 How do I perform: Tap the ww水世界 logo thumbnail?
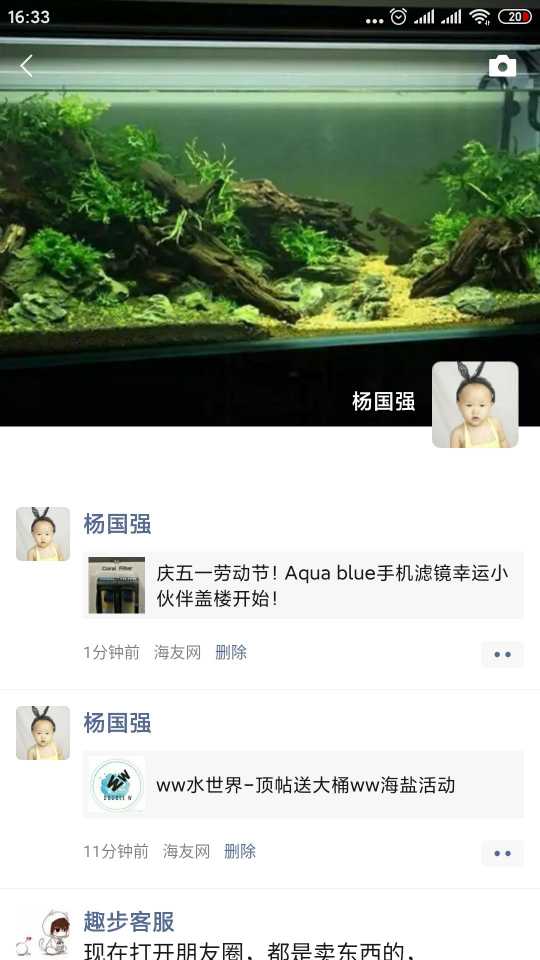pyautogui.click(x=116, y=784)
